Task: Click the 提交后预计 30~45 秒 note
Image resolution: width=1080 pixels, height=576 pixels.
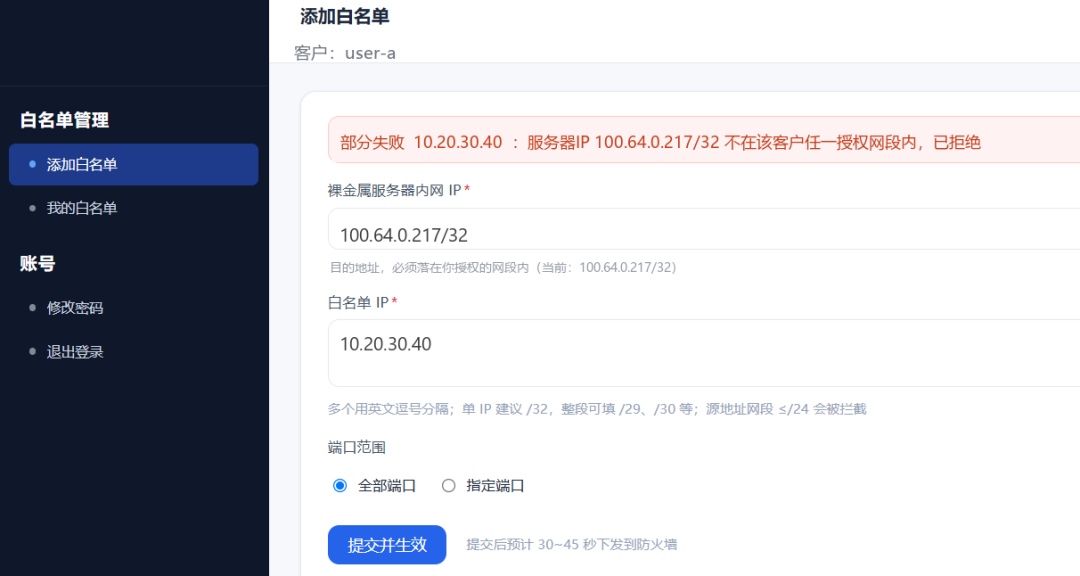Action: [572, 545]
